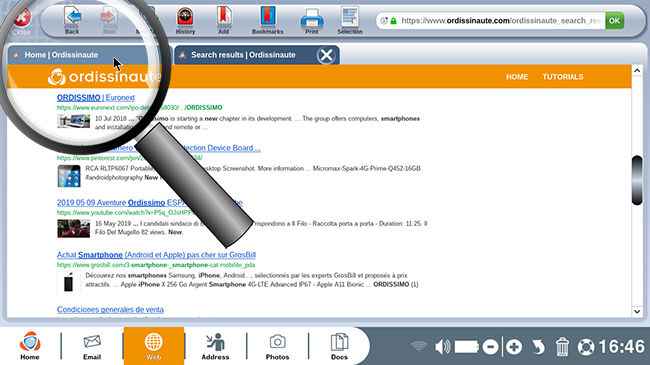Open HOME in the orange header
This screenshot has height=365, width=650.
tap(517, 77)
